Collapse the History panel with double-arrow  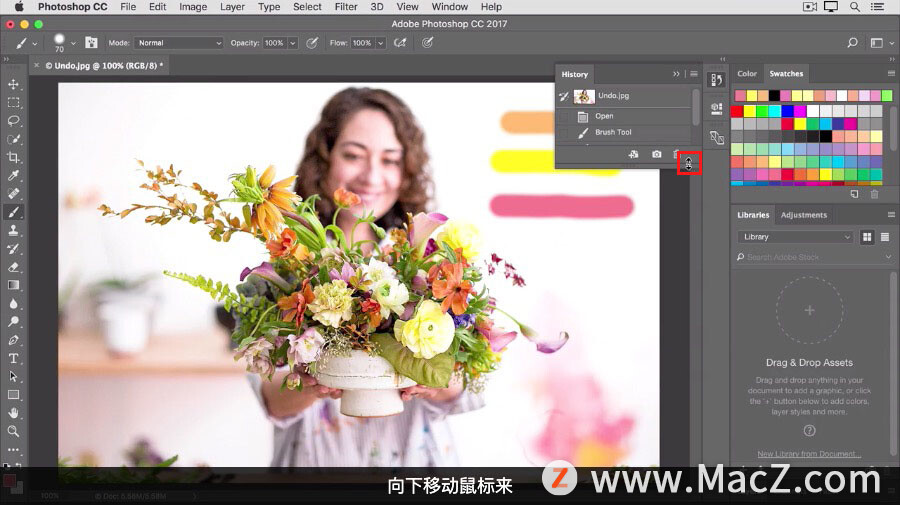pos(676,74)
